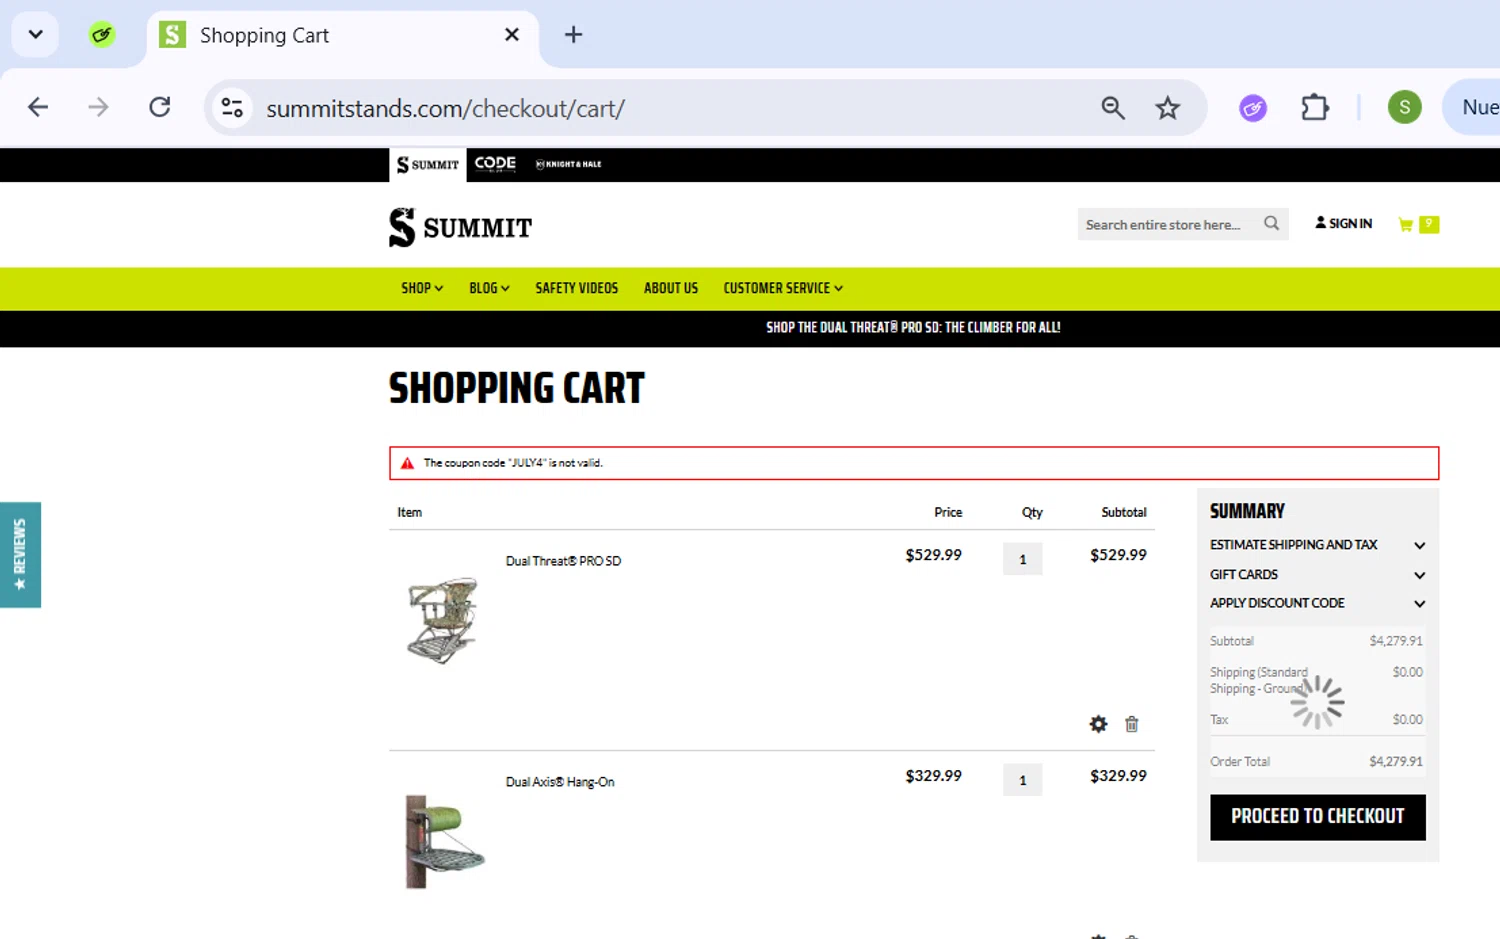Open Dual Threat PRO SD product link

563,561
